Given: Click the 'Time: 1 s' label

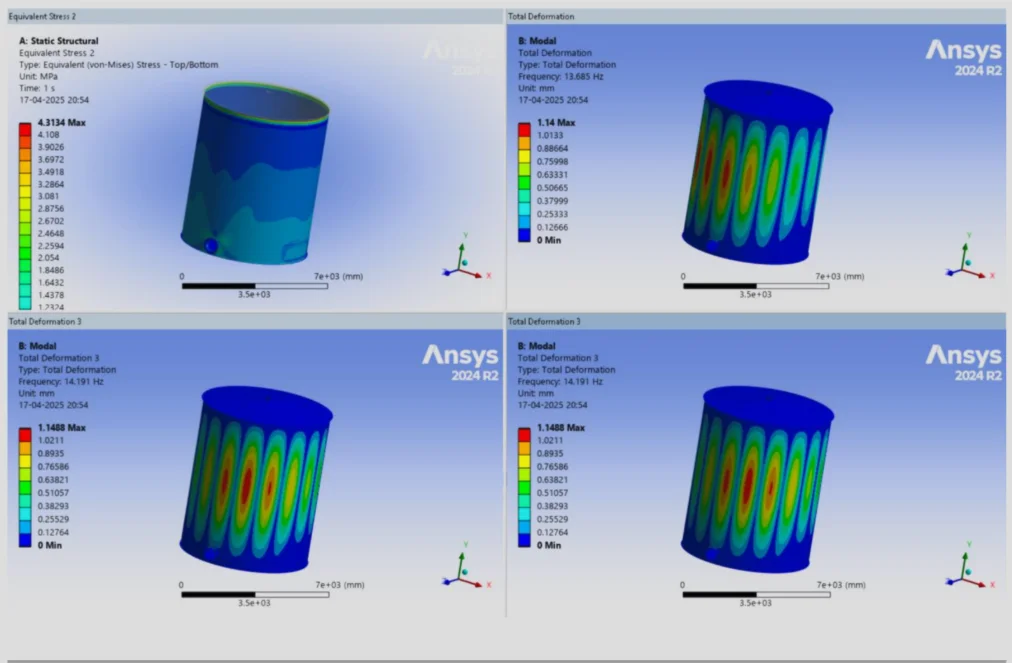Looking at the screenshot, I should [37, 88].
